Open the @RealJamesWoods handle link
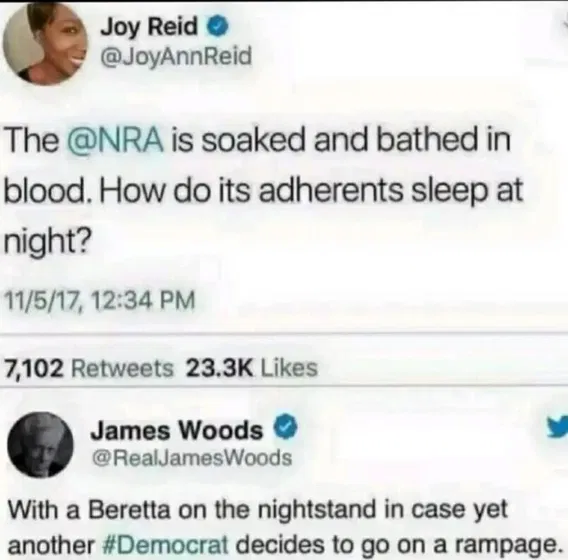The image size is (568, 560). pos(192,458)
